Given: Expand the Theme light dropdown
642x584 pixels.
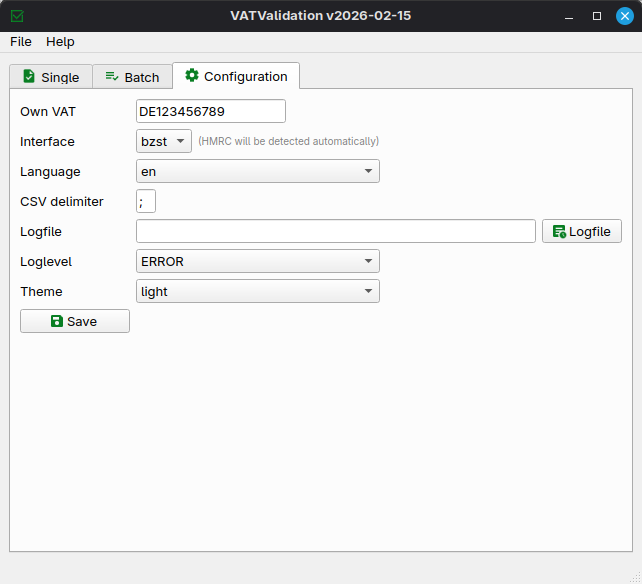Looking at the screenshot, I should coord(258,291).
